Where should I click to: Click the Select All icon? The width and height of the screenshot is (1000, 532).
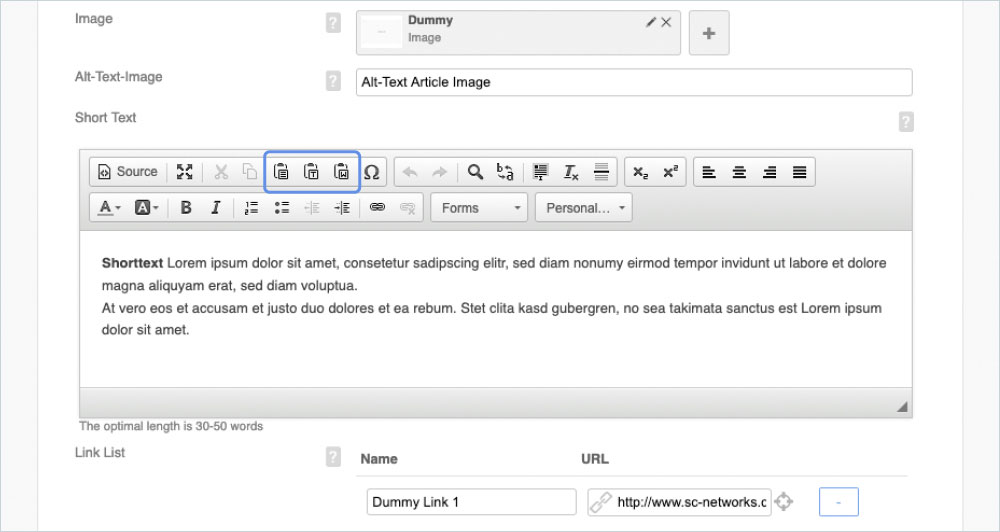[x=541, y=172]
